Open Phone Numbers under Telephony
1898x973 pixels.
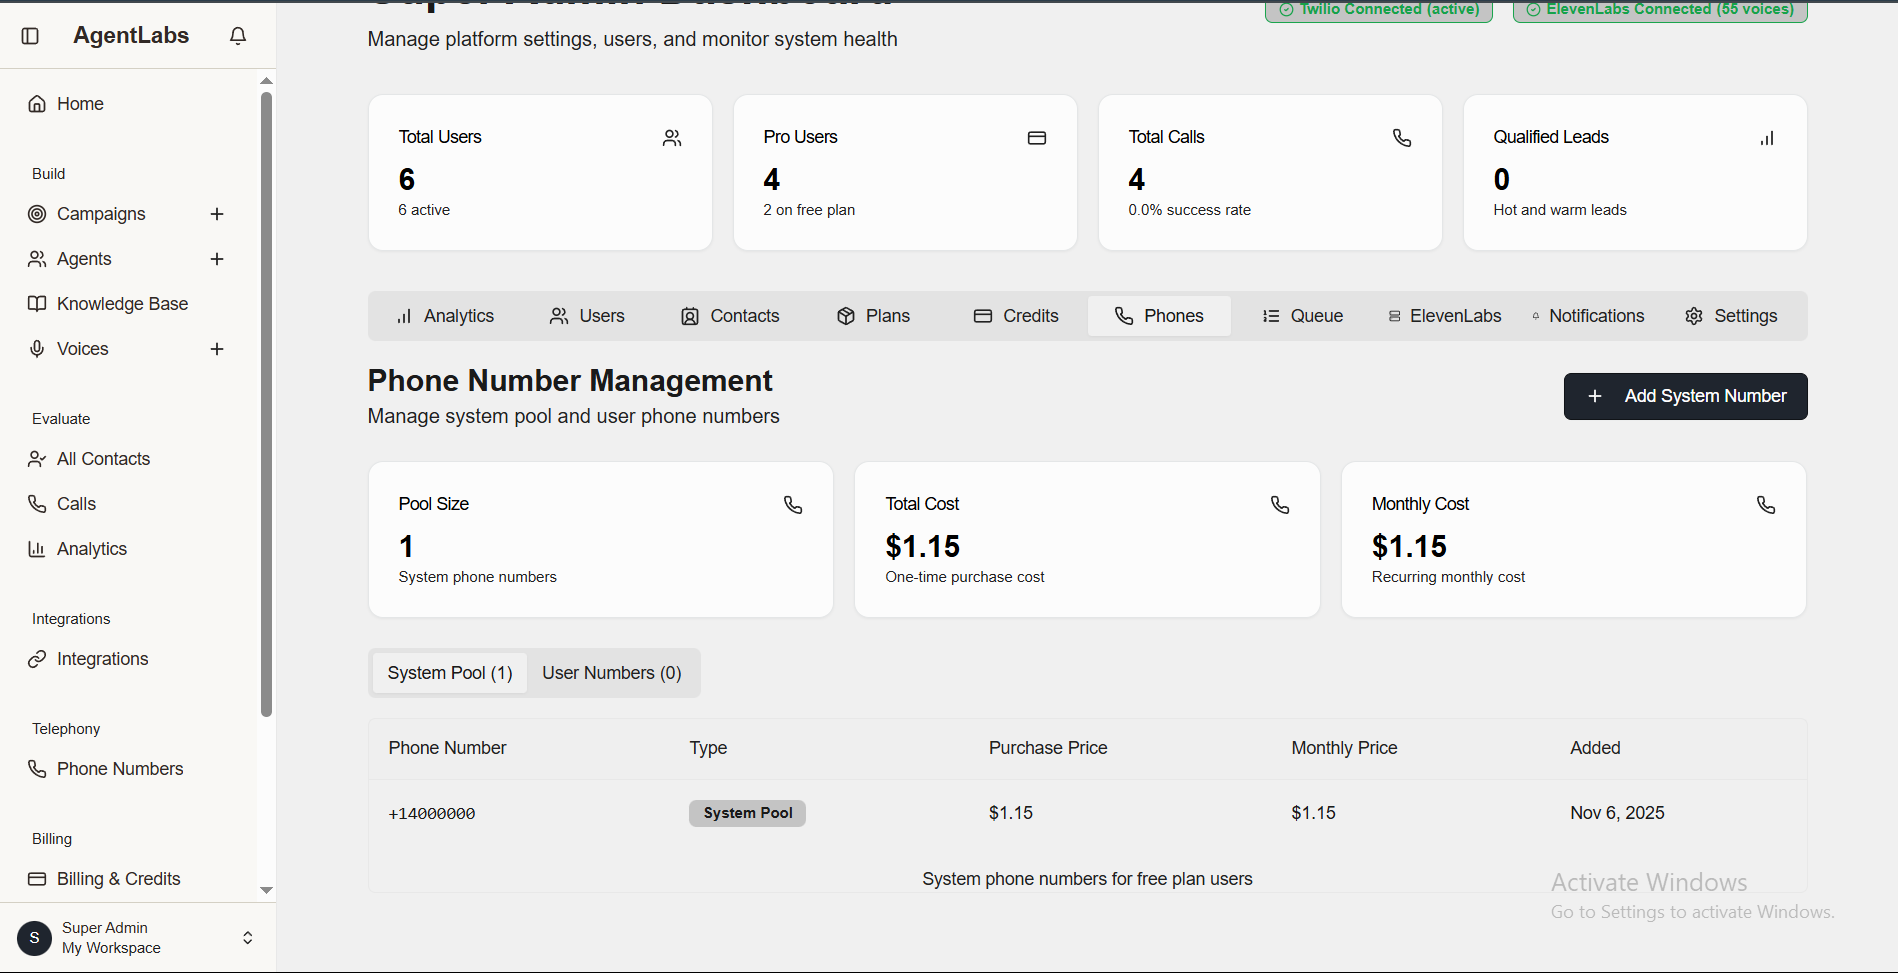pyautogui.click(x=119, y=768)
